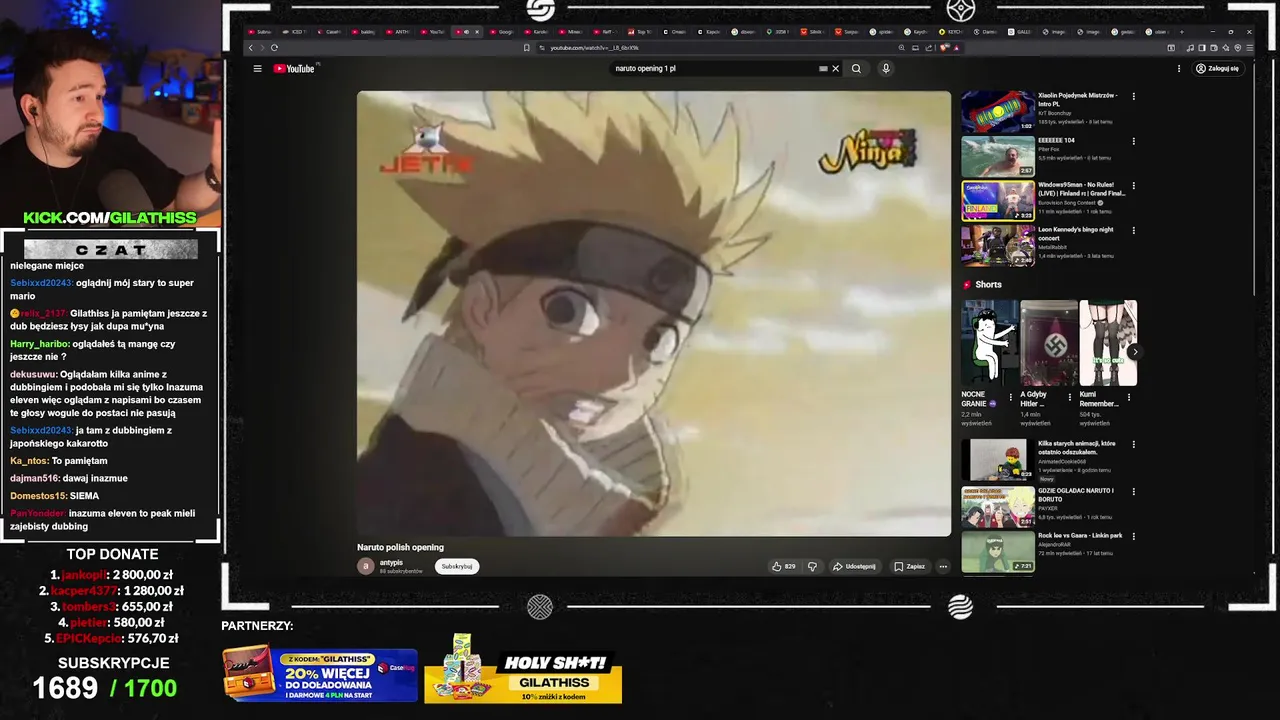The height and width of the screenshot is (720, 1280).
Task: Click the browser back arrow
Action: (251, 48)
